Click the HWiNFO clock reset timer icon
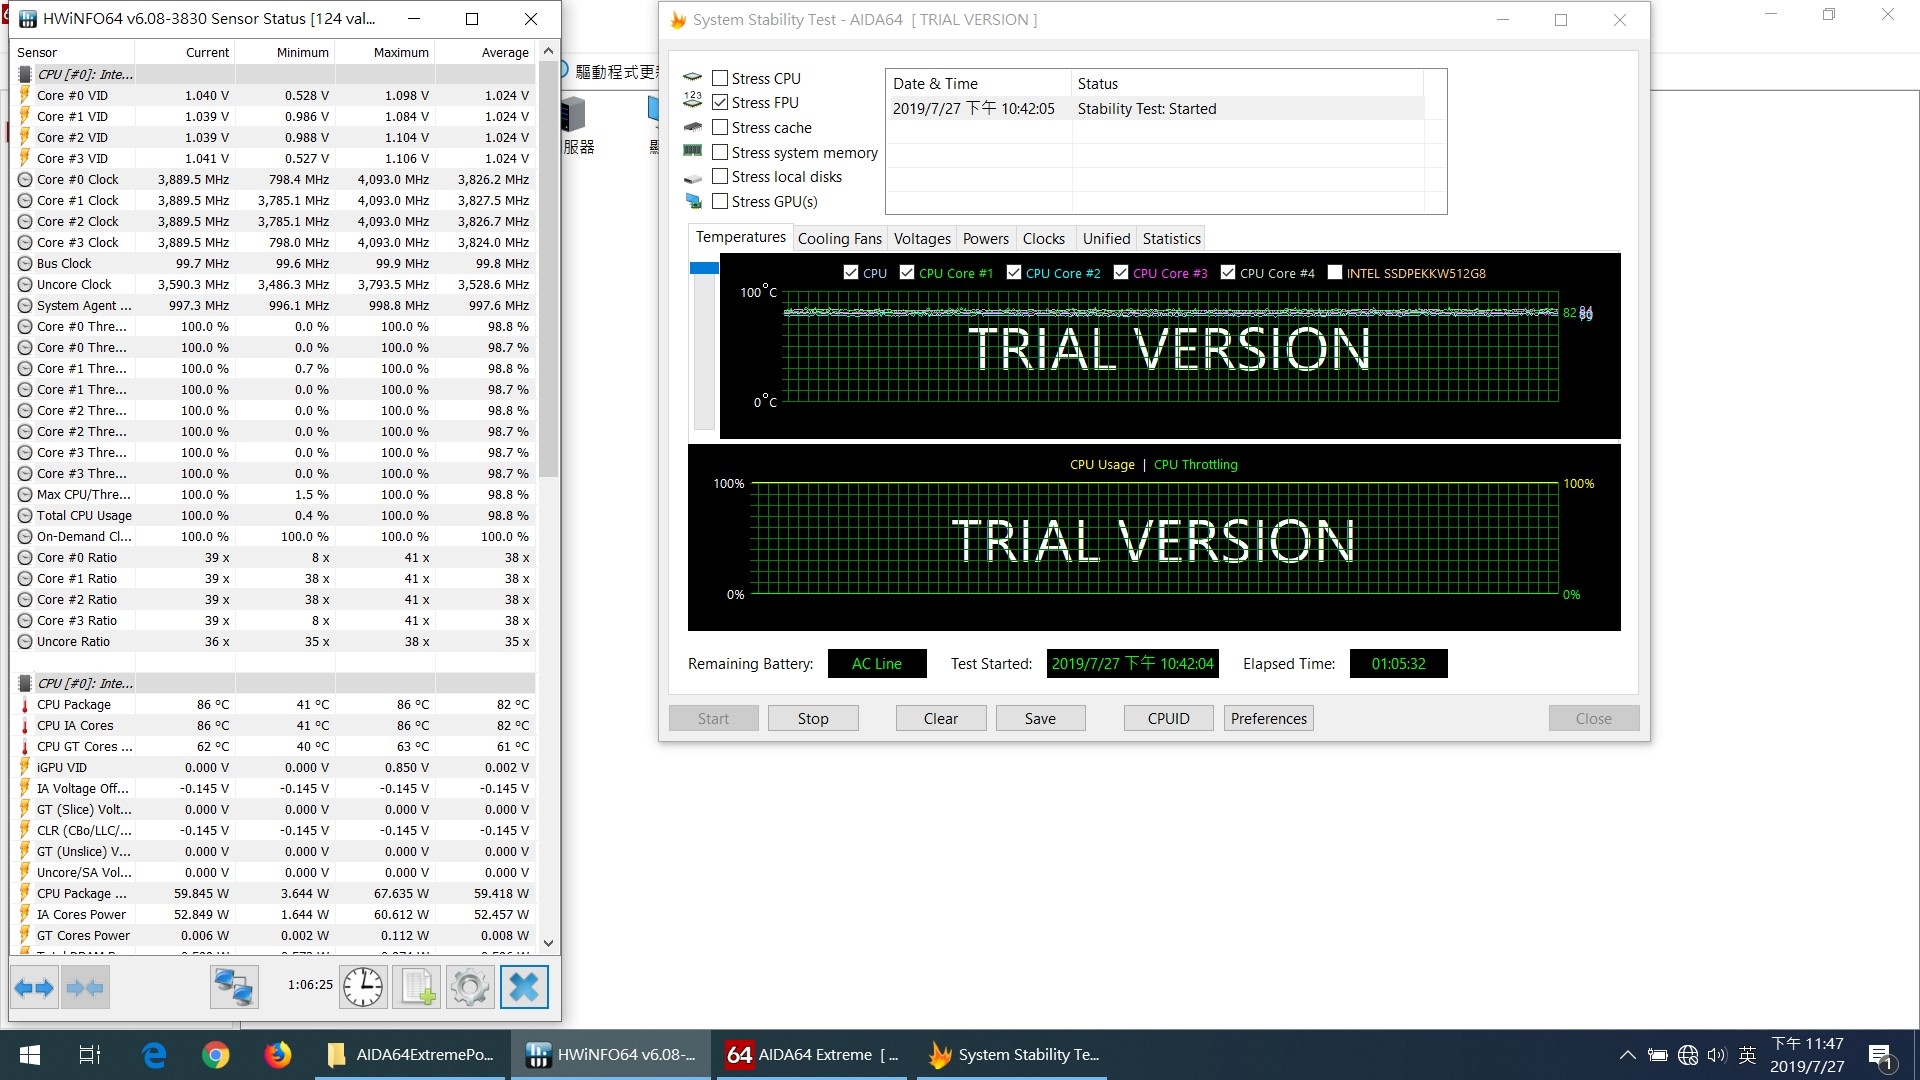Image resolution: width=1920 pixels, height=1080 pixels. [363, 988]
